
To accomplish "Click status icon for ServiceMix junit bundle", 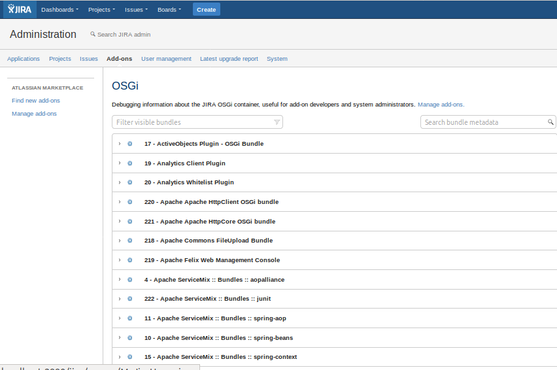I will (130, 299).
